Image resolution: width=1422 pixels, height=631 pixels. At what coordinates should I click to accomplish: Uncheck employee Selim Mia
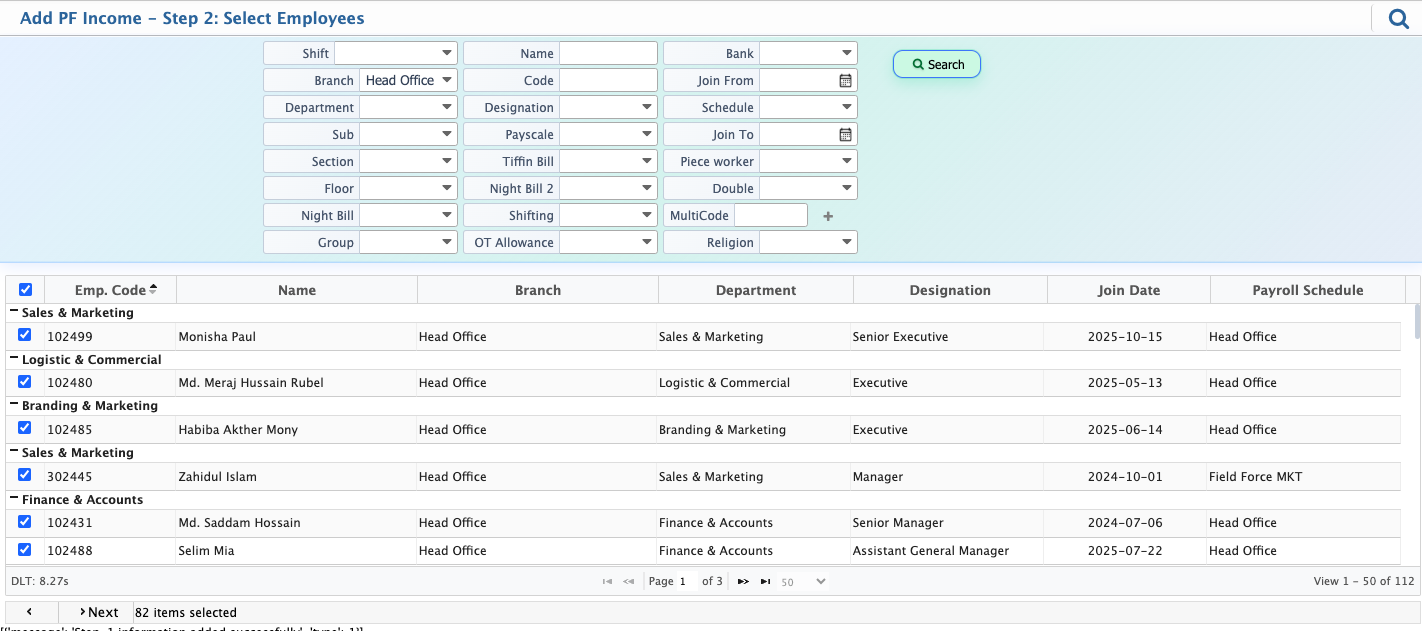point(25,549)
